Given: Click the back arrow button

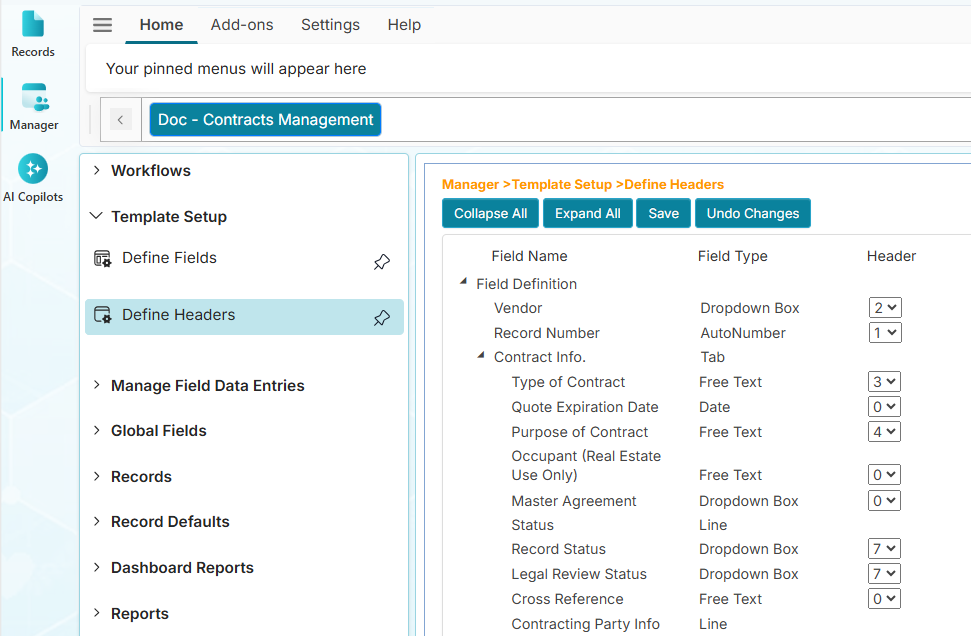Looking at the screenshot, I should point(120,120).
